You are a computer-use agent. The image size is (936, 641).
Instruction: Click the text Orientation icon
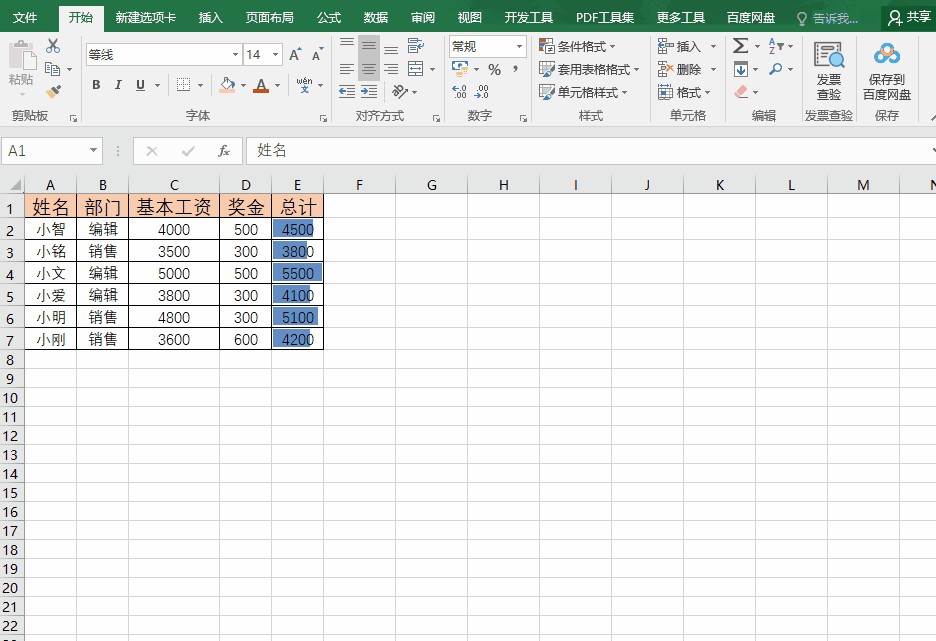[x=399, y=91]
